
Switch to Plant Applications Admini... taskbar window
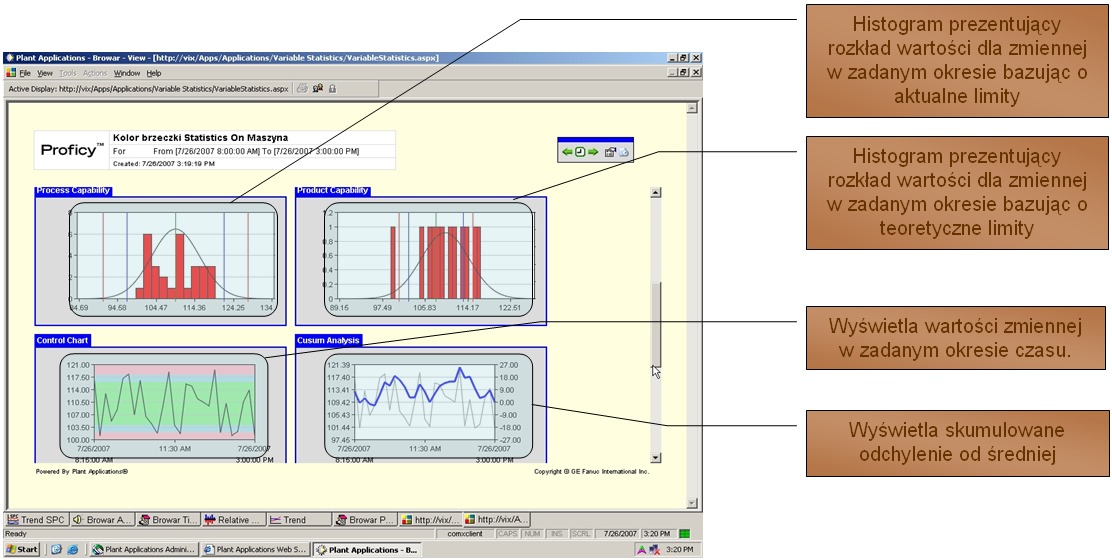(x=144, y=549)
